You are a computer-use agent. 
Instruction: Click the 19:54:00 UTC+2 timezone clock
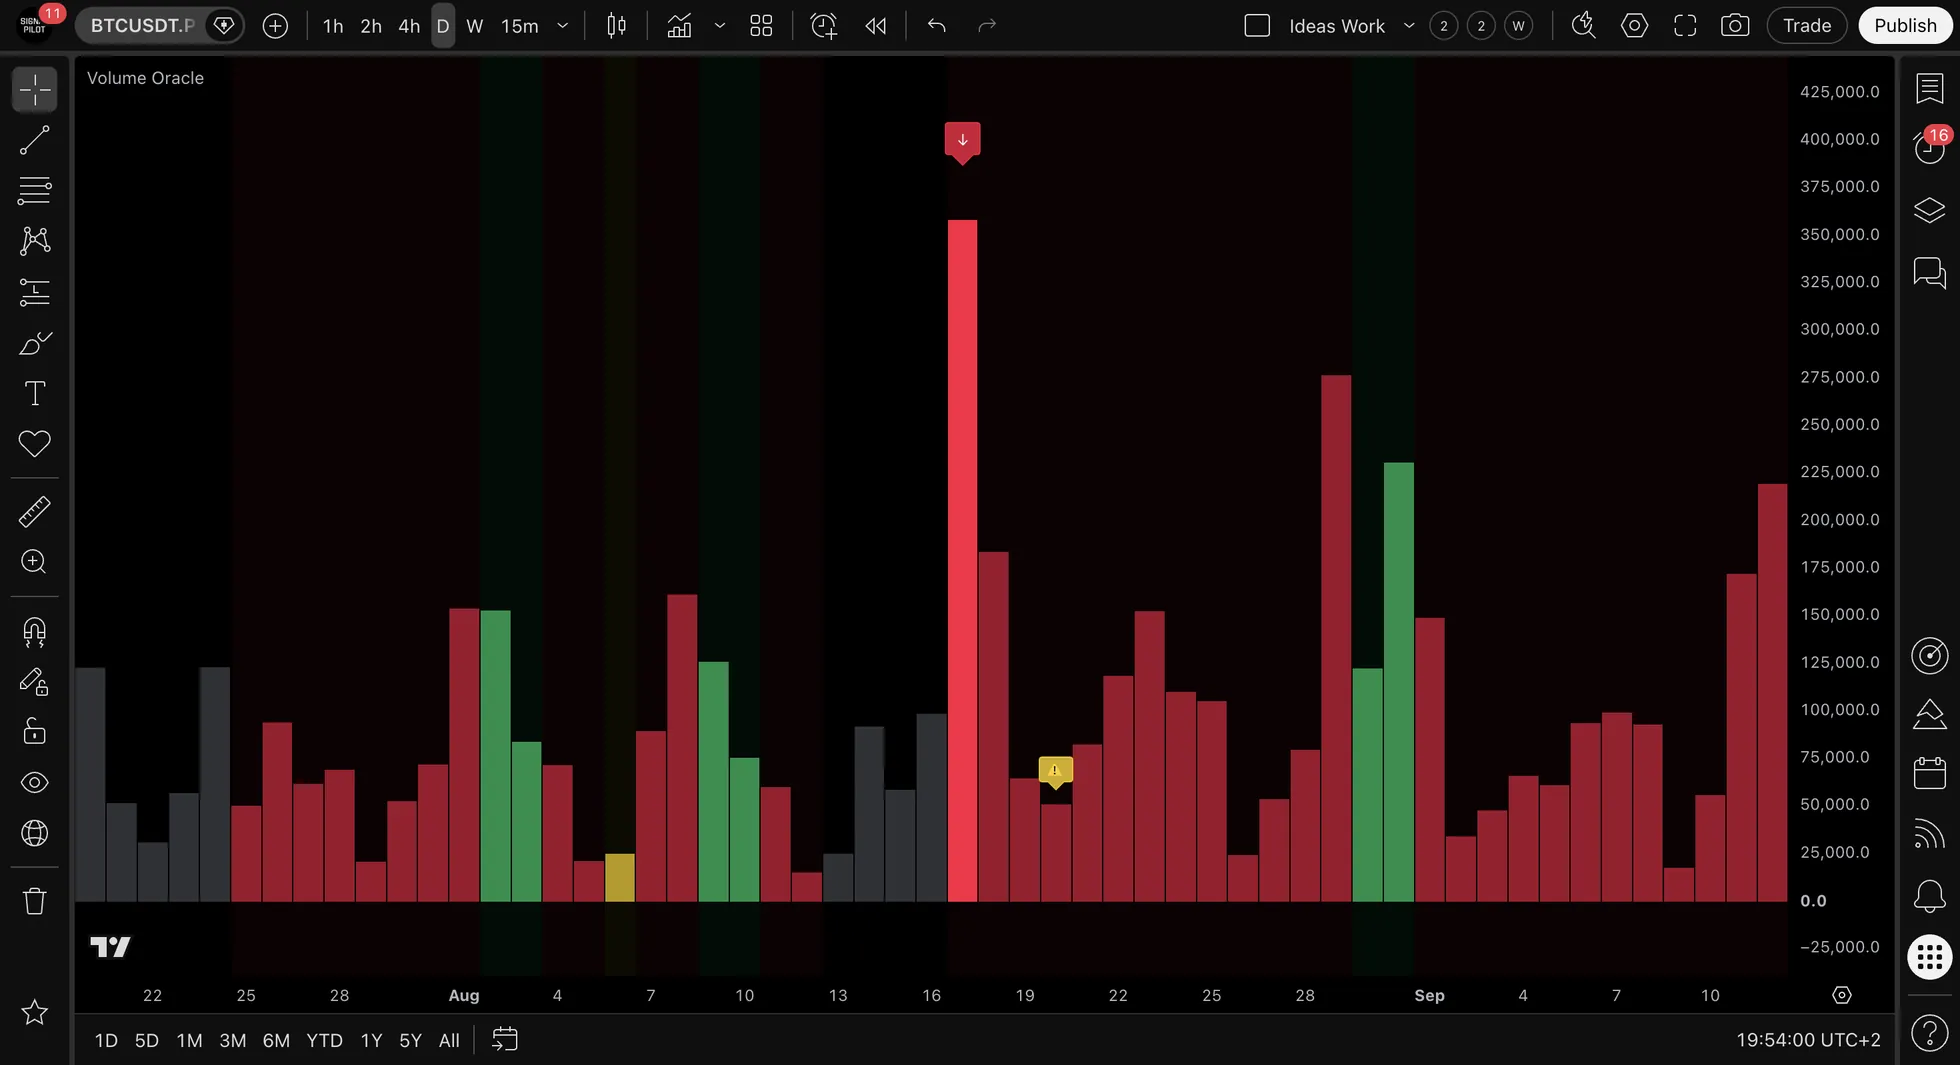(x=1808, y=1040)
